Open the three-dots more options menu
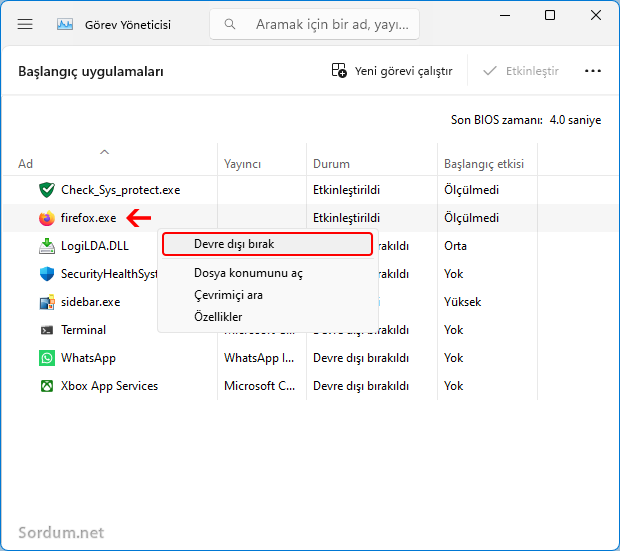The image size is (620, 551). pyautogui.click(x=593, y=71)
